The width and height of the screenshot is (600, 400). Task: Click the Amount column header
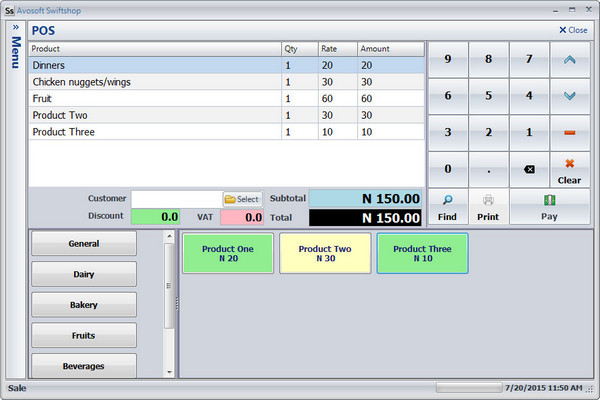(x=391, y=49)
